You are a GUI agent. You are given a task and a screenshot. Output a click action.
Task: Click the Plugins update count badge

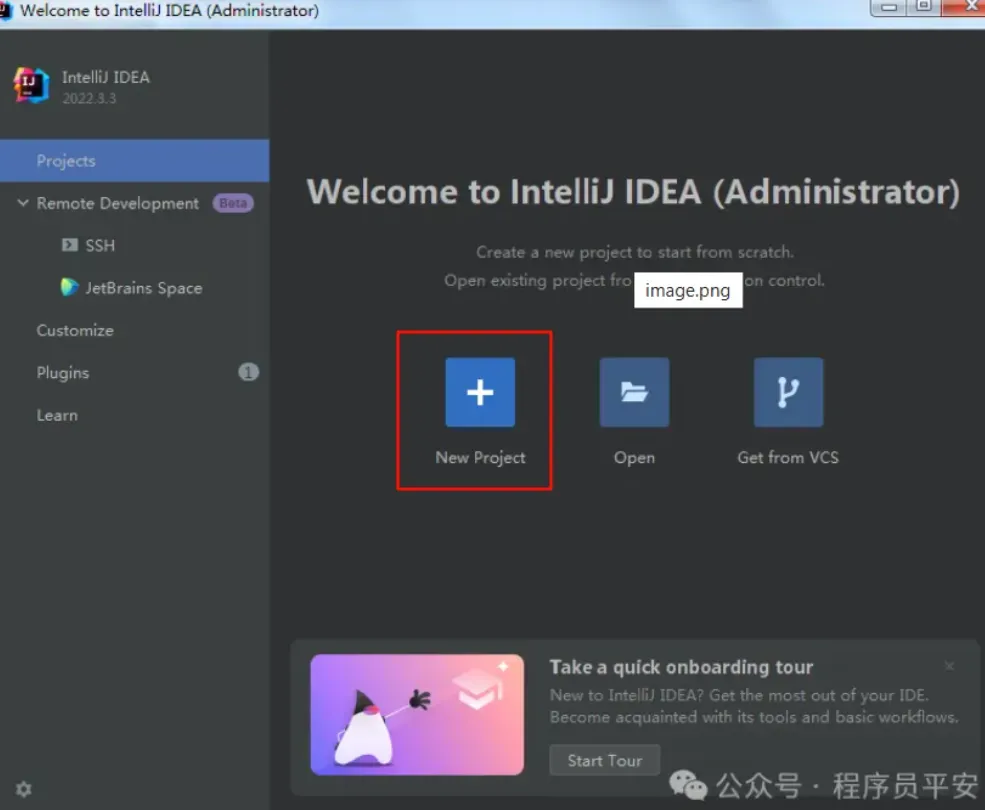coord(248,372)
